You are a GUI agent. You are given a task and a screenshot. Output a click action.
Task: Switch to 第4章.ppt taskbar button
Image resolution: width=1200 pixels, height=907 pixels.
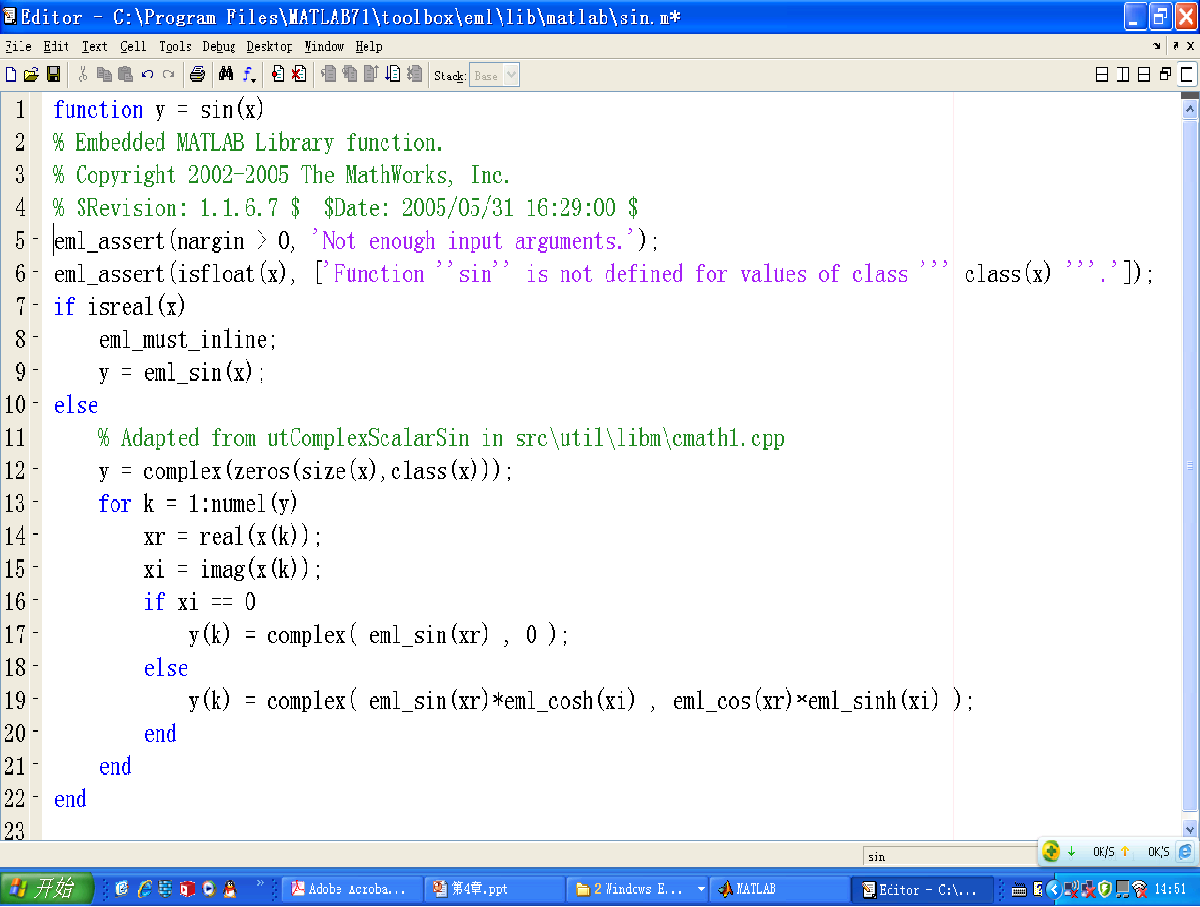[495, 889]
